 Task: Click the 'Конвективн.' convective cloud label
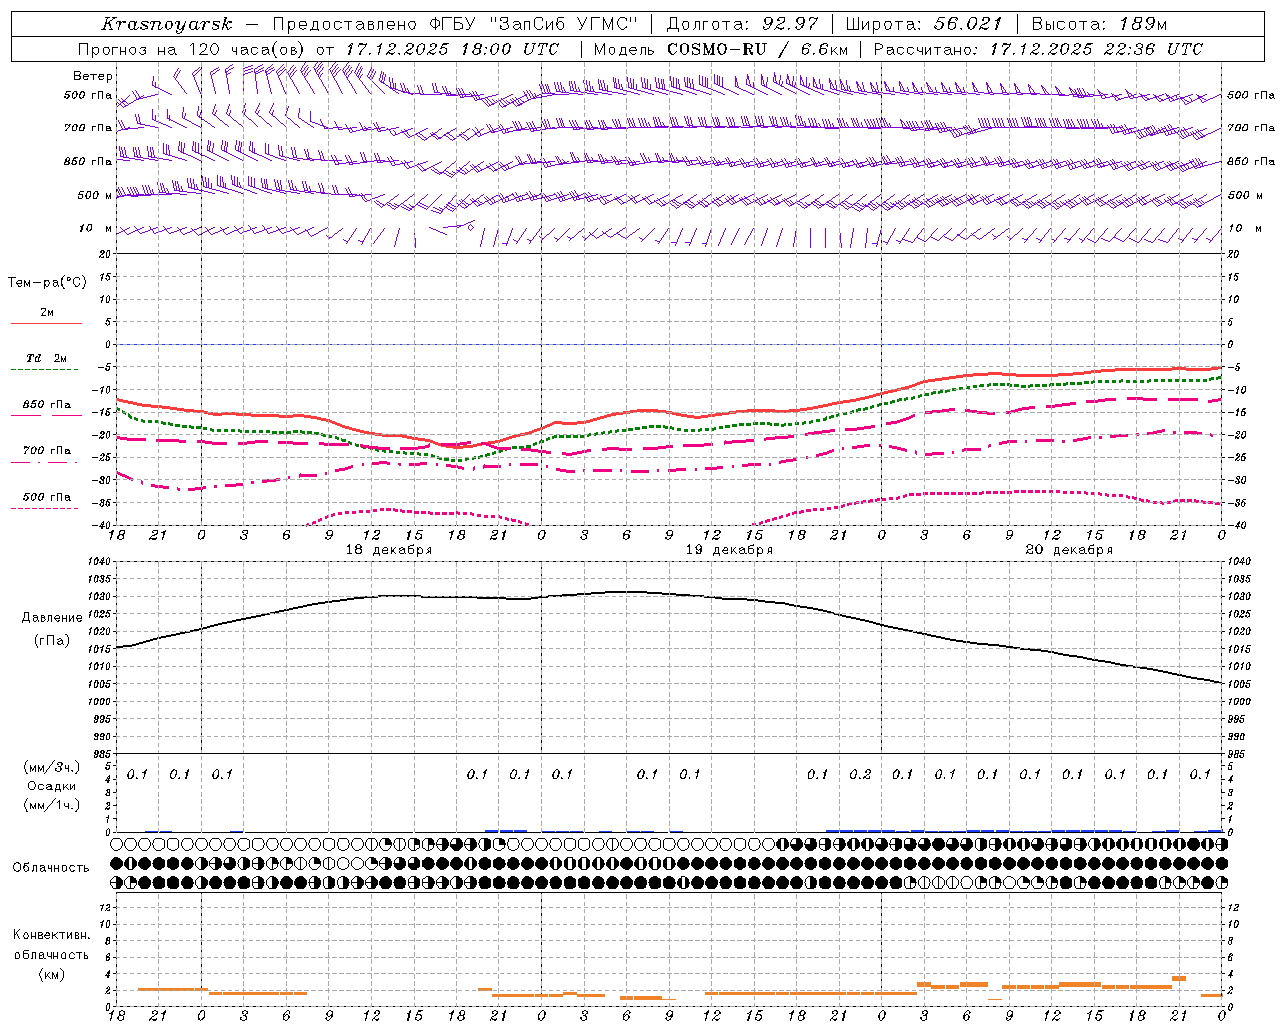pos(52,935)
